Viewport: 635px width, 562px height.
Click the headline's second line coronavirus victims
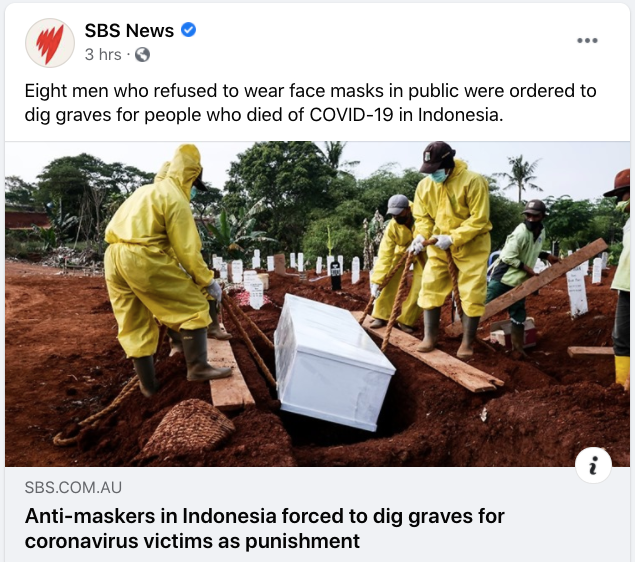192,541
